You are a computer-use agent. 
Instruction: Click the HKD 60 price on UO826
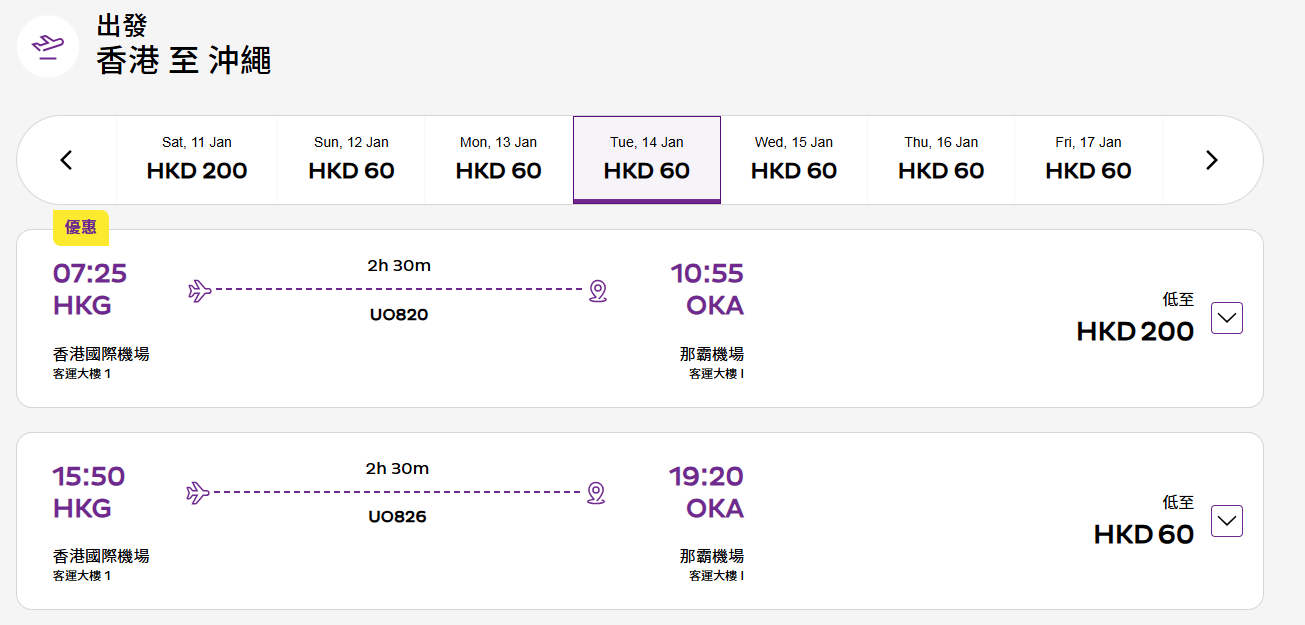[1144, 534]
